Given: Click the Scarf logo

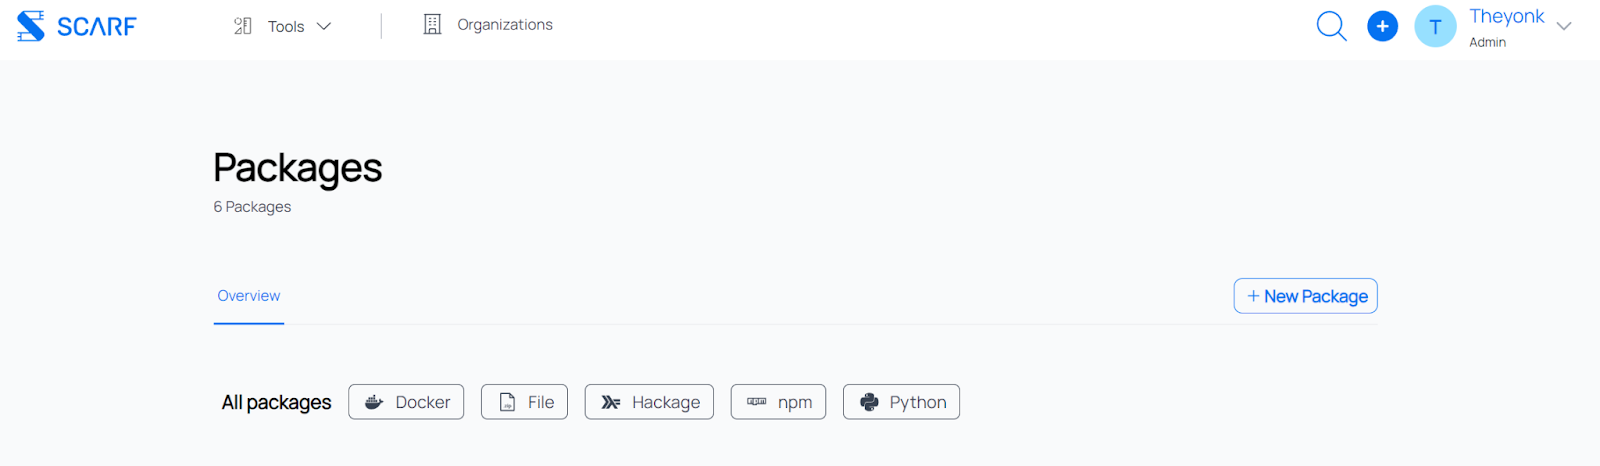Looking at the screenshot, I should (x=76, y=26).
